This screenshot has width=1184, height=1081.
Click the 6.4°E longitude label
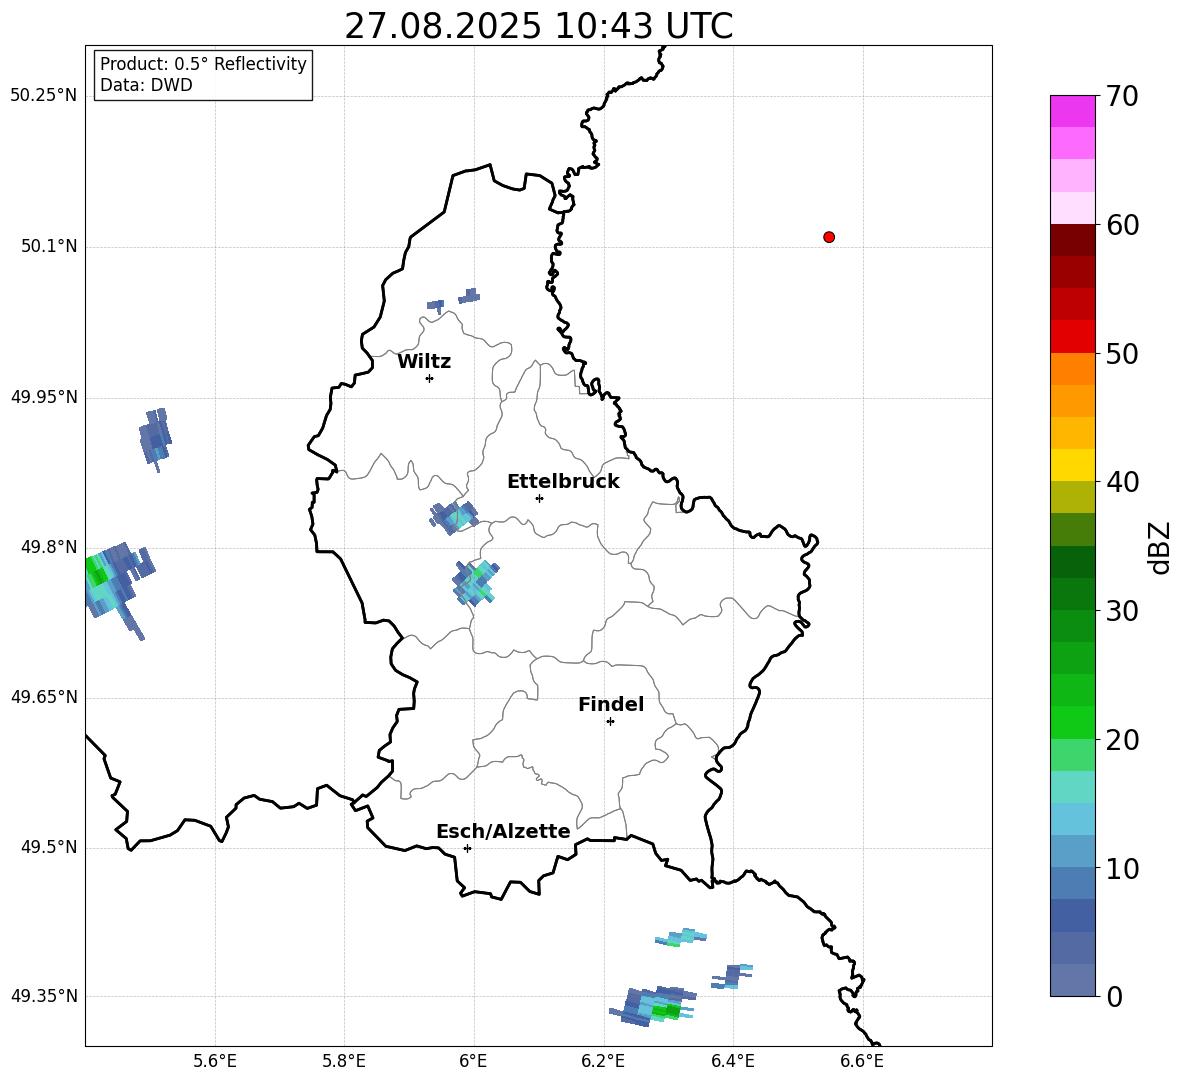coord(732,1061)
